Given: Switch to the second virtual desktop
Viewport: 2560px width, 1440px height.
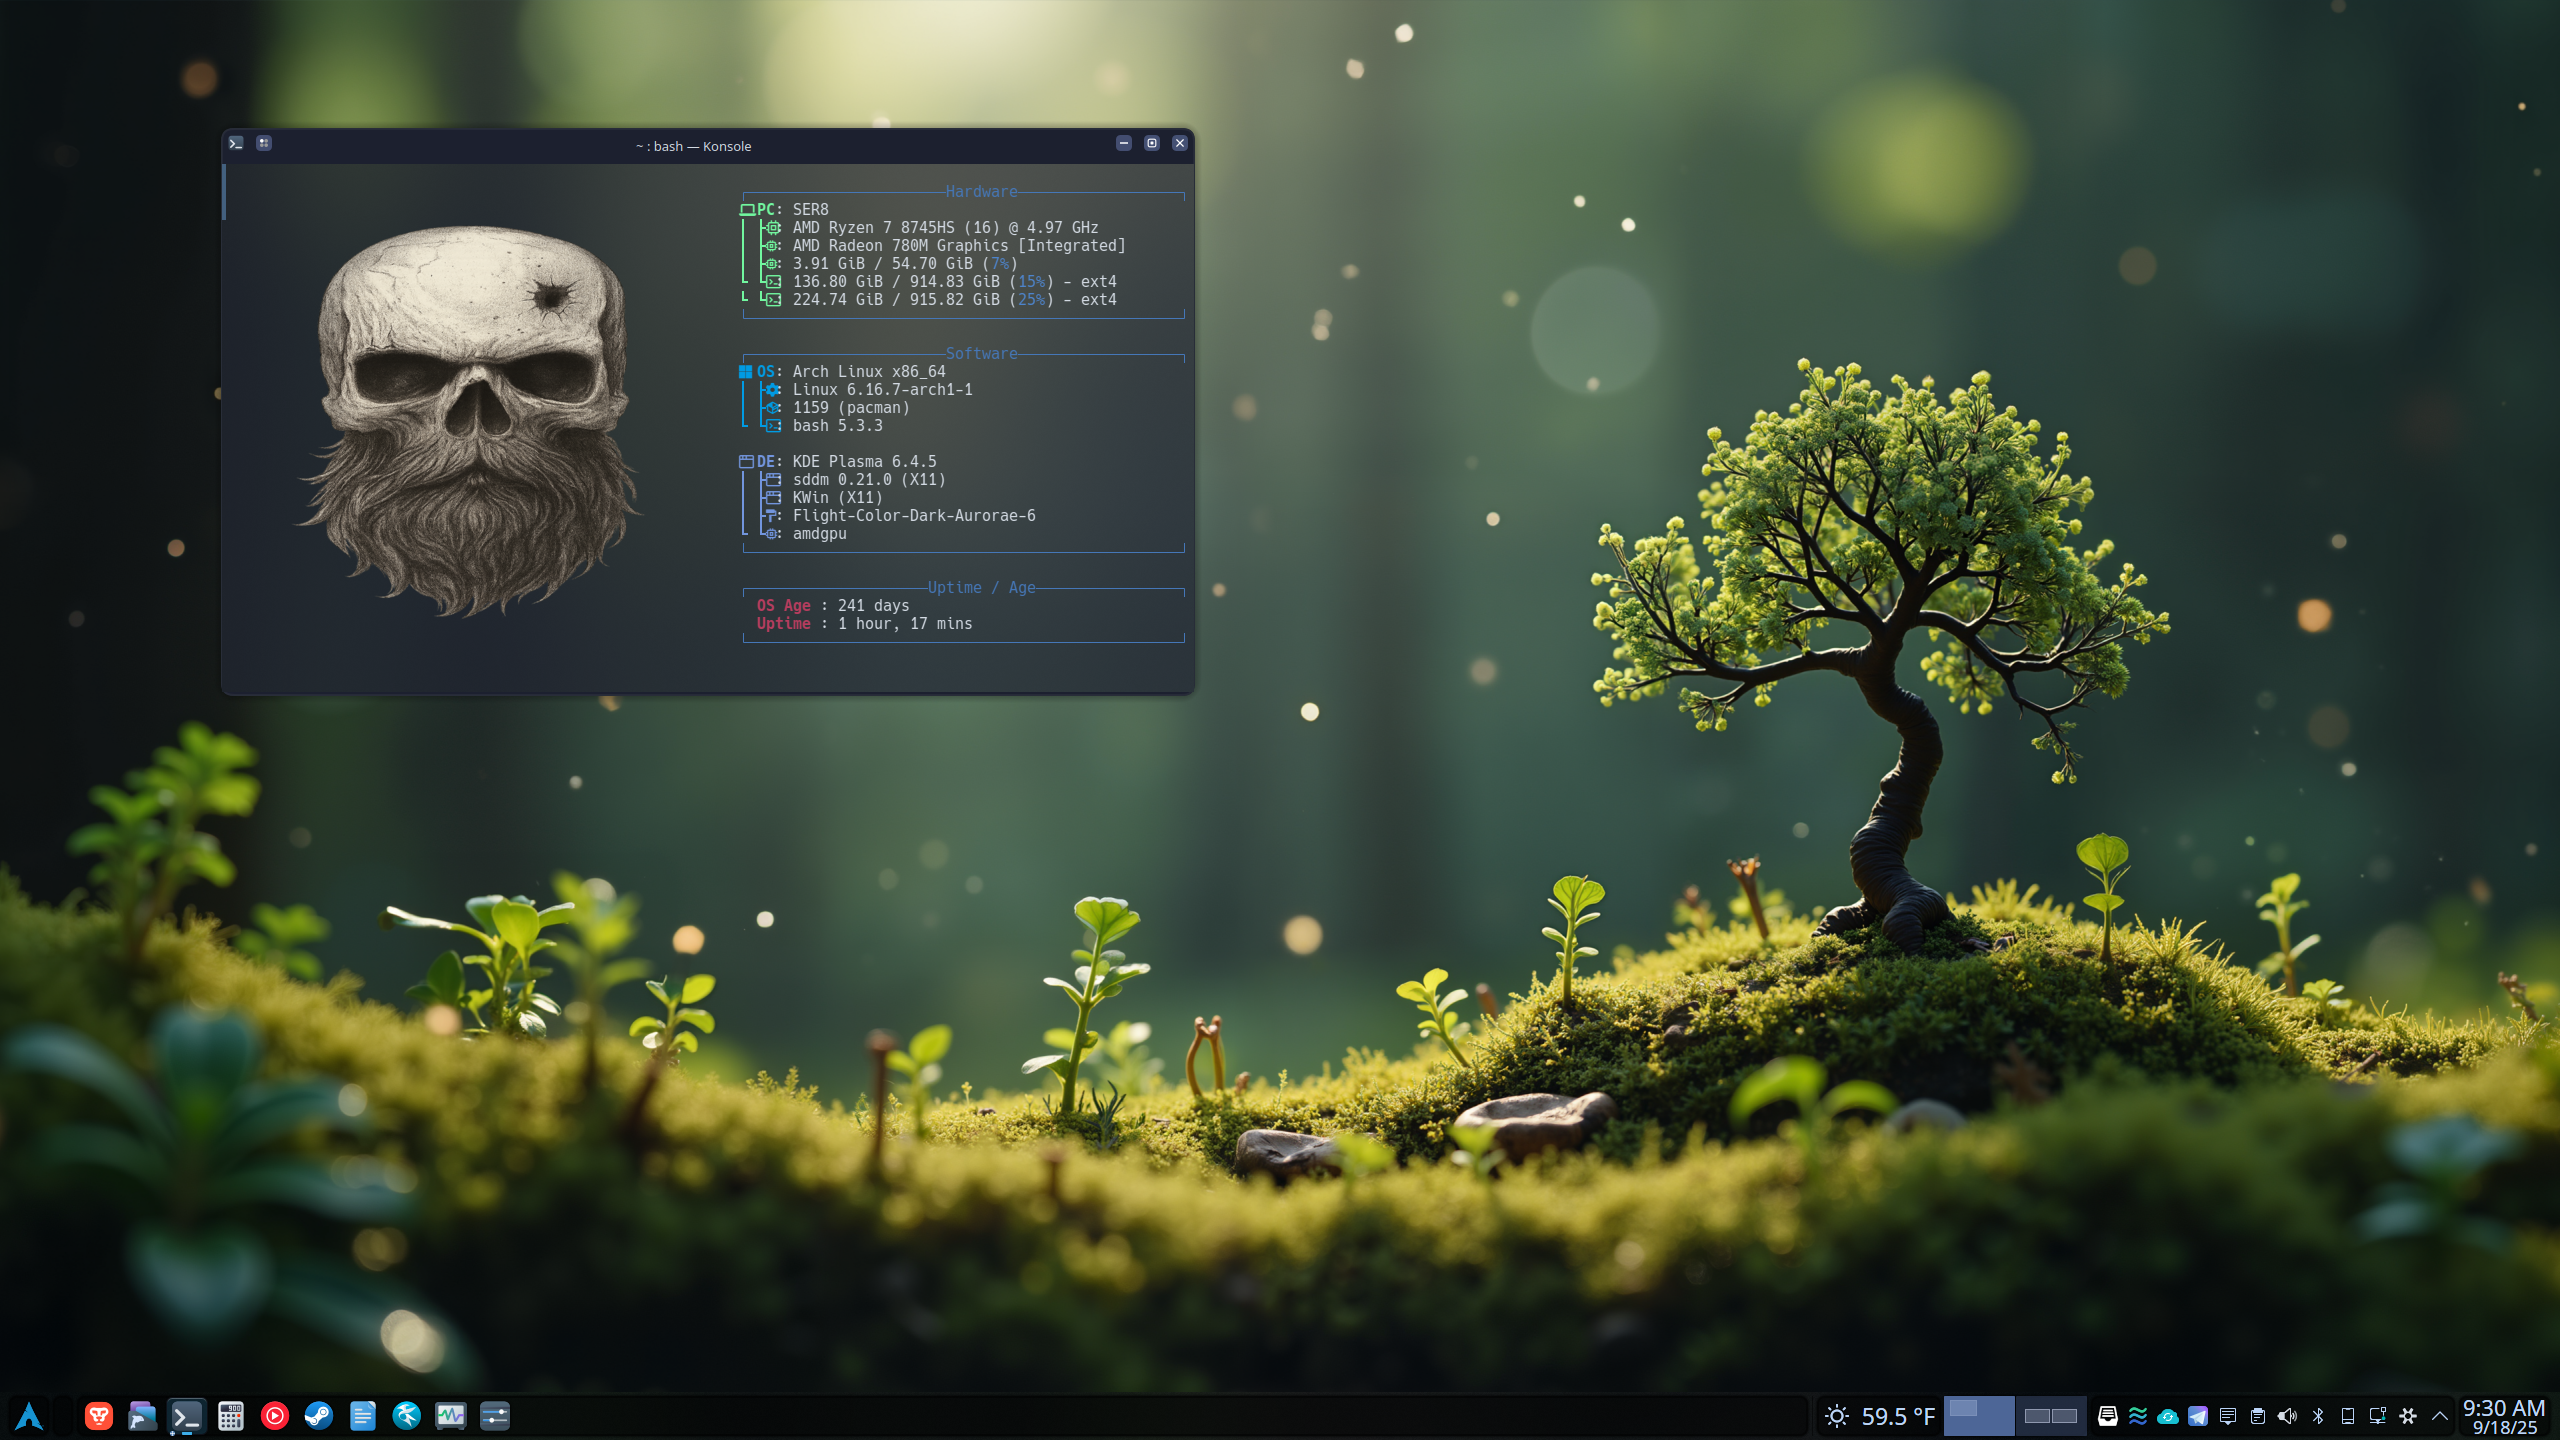Looking at the screenshot, I should pyautogui.click(x=2049, y=1416).
